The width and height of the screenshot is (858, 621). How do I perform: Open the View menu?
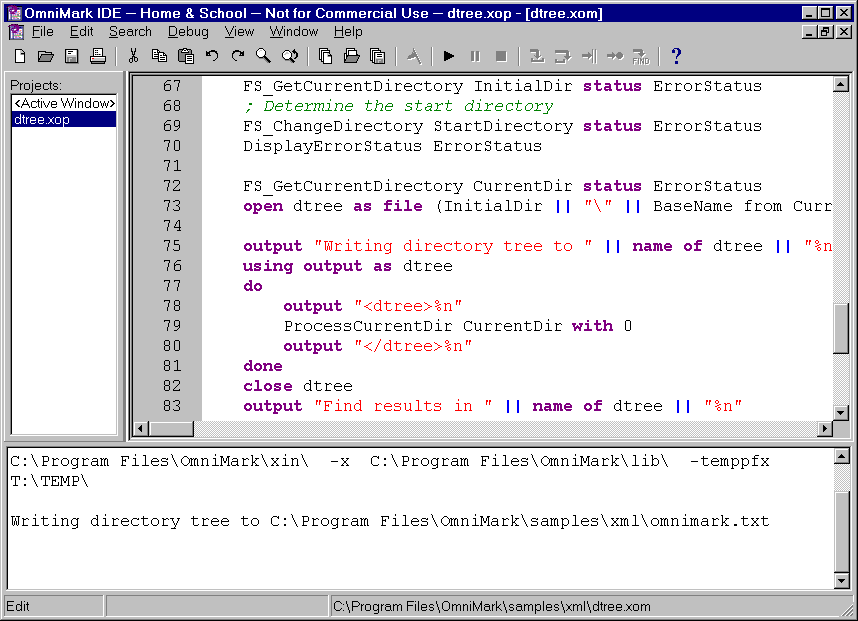point(239,32)
